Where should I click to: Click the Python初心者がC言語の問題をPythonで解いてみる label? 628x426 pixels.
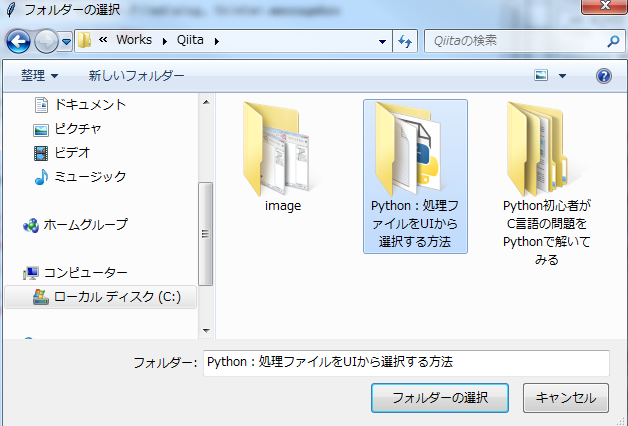[547, 233]
